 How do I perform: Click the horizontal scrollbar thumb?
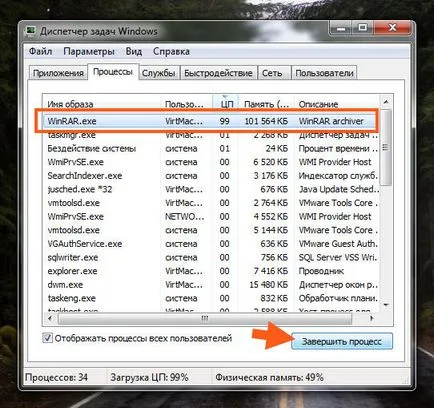coord(205,319)
